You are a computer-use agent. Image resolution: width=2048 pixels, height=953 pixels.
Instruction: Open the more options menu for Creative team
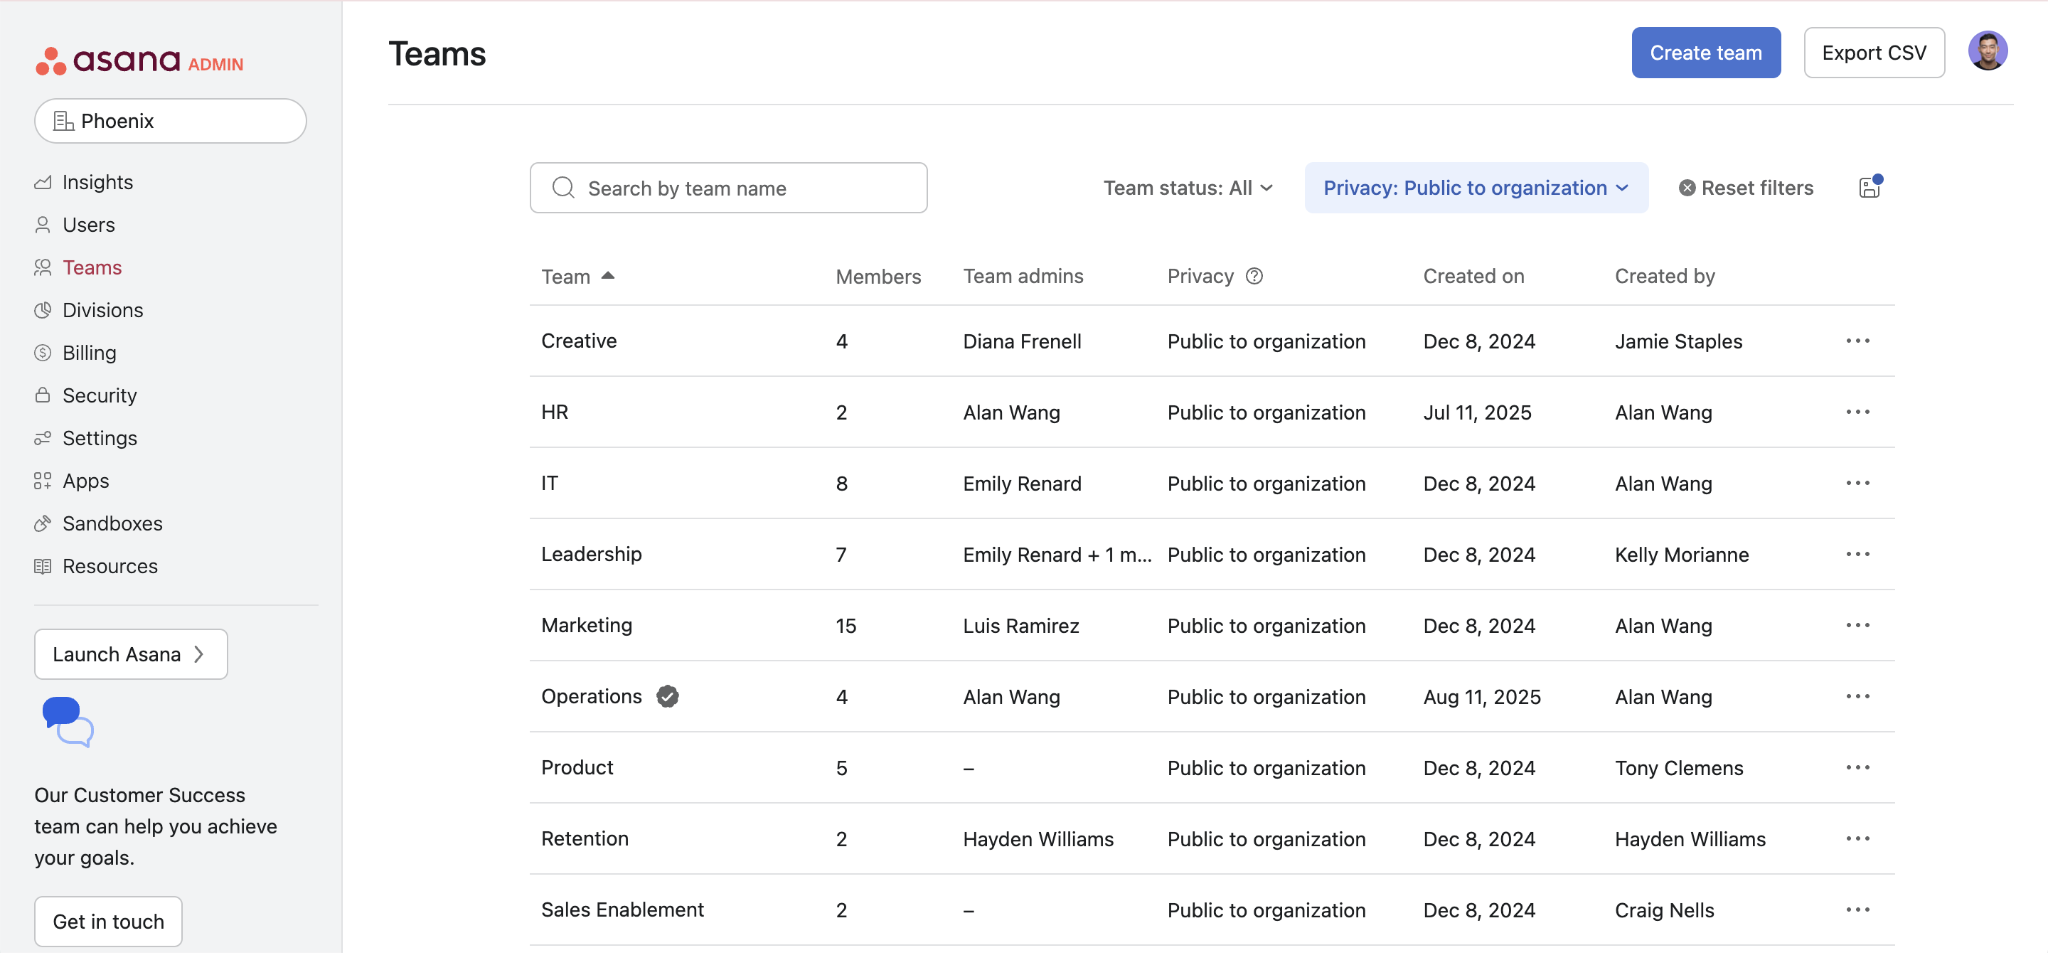pos(1858,341)
